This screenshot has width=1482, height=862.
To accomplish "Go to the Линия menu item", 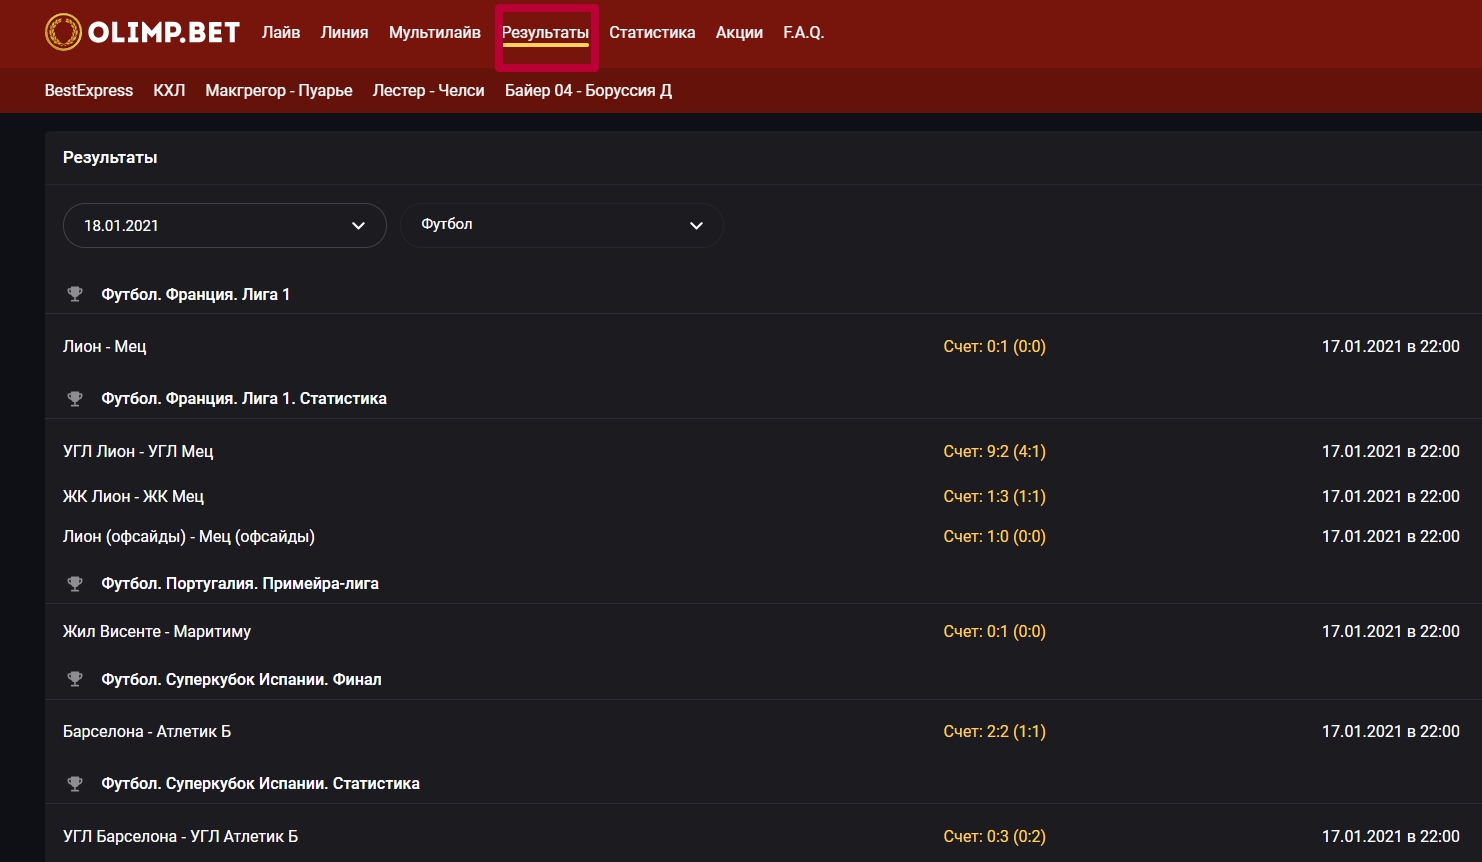I will pyautogui.click(x=344, y=32).
